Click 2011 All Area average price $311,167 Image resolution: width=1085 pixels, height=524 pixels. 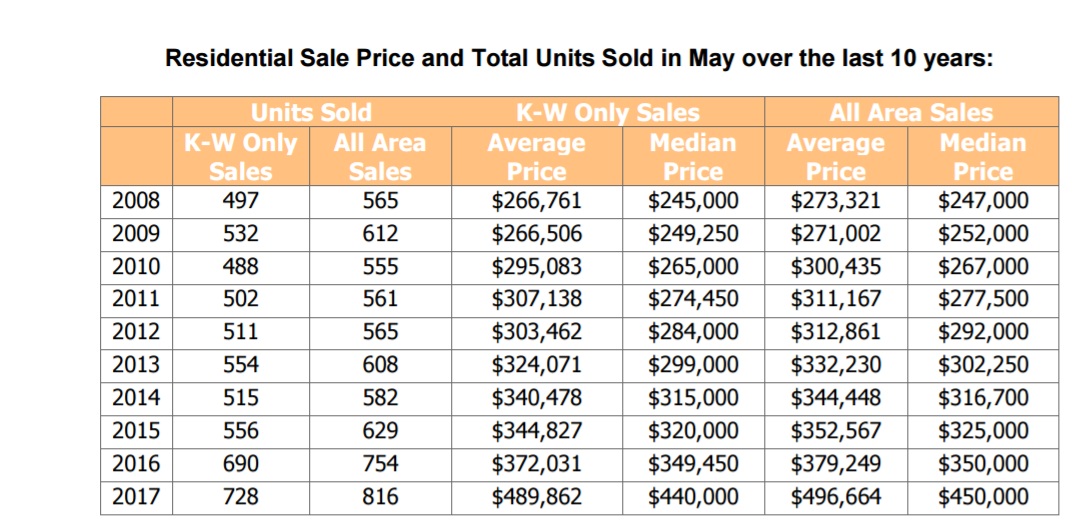tap(836, 299)
